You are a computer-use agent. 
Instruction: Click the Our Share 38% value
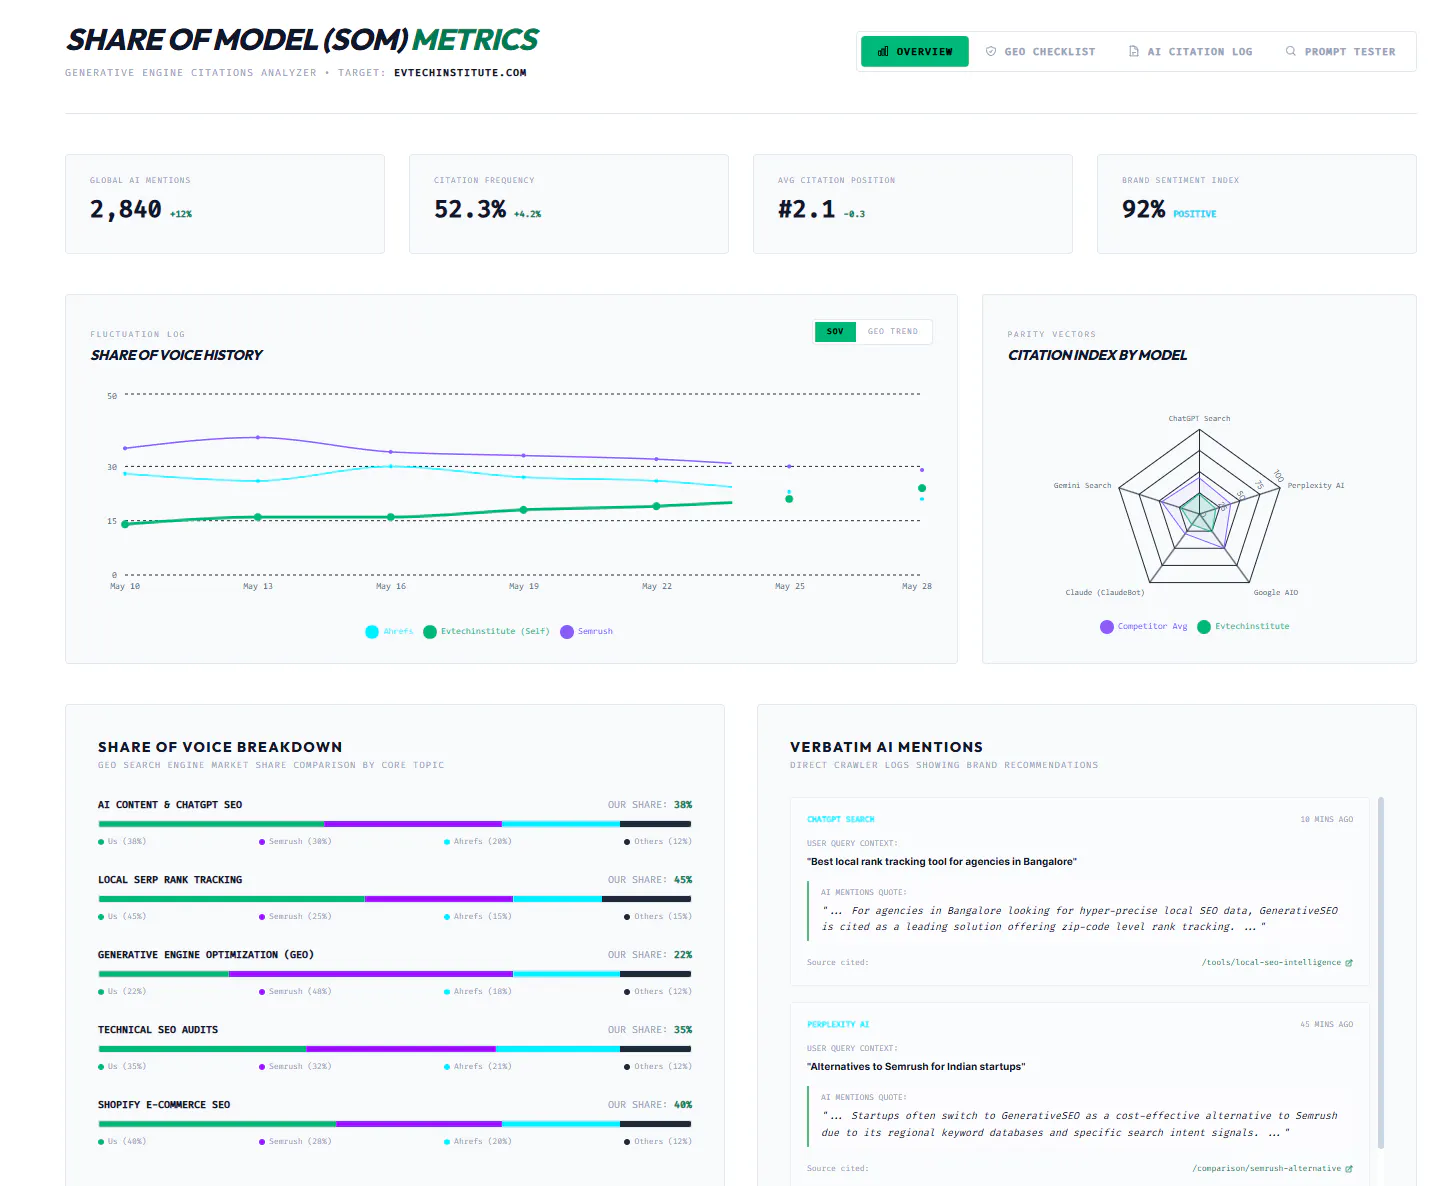pos(683,805)
